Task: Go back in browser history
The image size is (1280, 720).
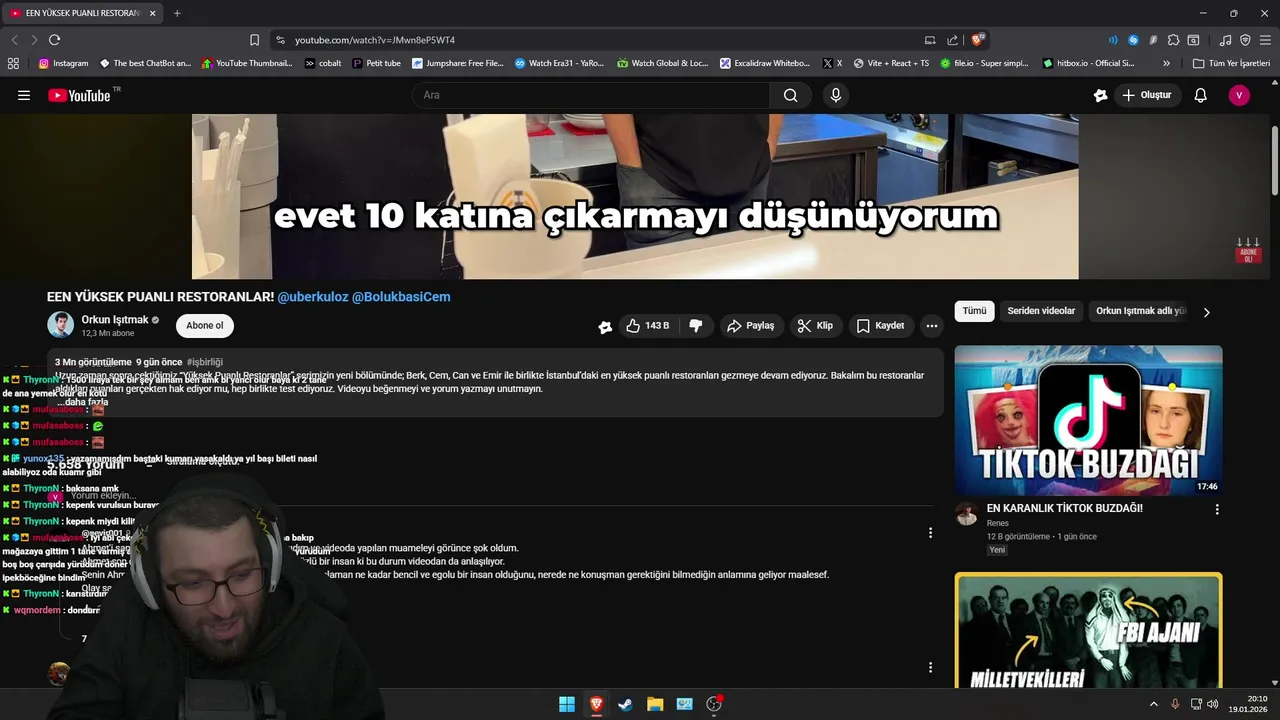Action: coord(14,40)
